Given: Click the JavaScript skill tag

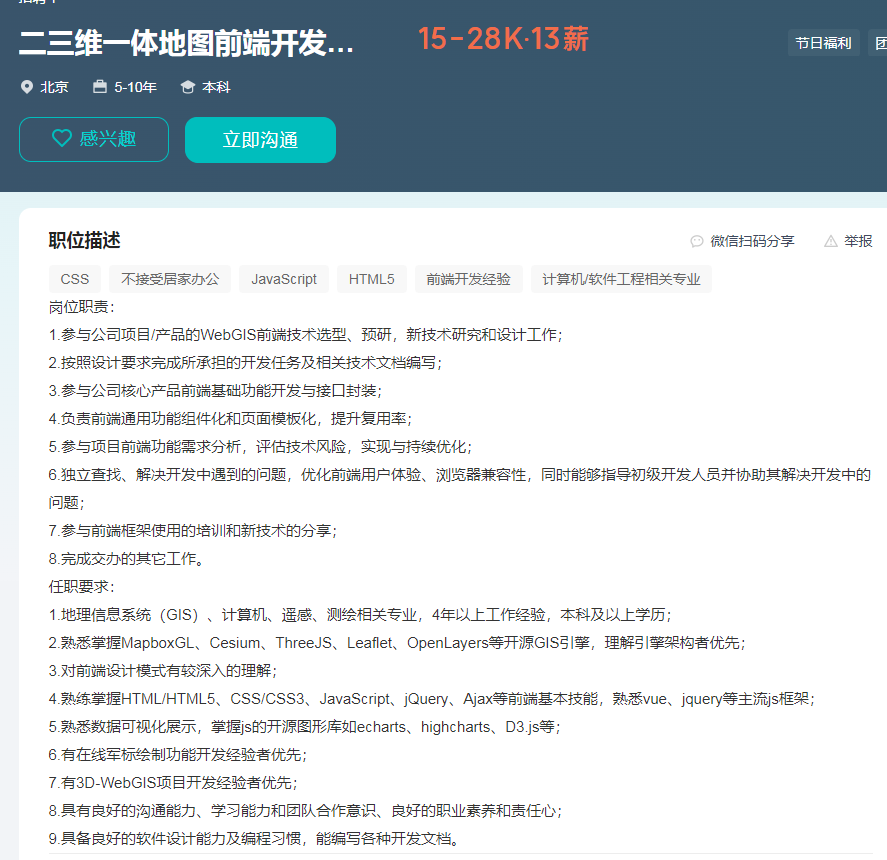Looking at the screenshot, I should 284,279.
